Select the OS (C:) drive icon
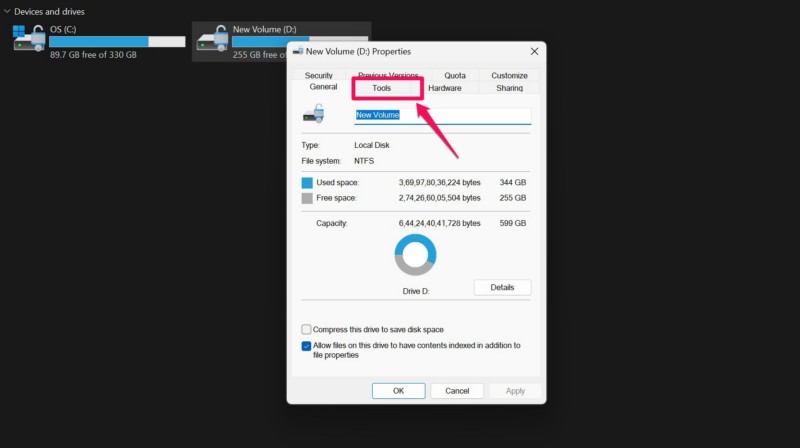800x448 pixels. pyautogui.click(x=29, y=38)
